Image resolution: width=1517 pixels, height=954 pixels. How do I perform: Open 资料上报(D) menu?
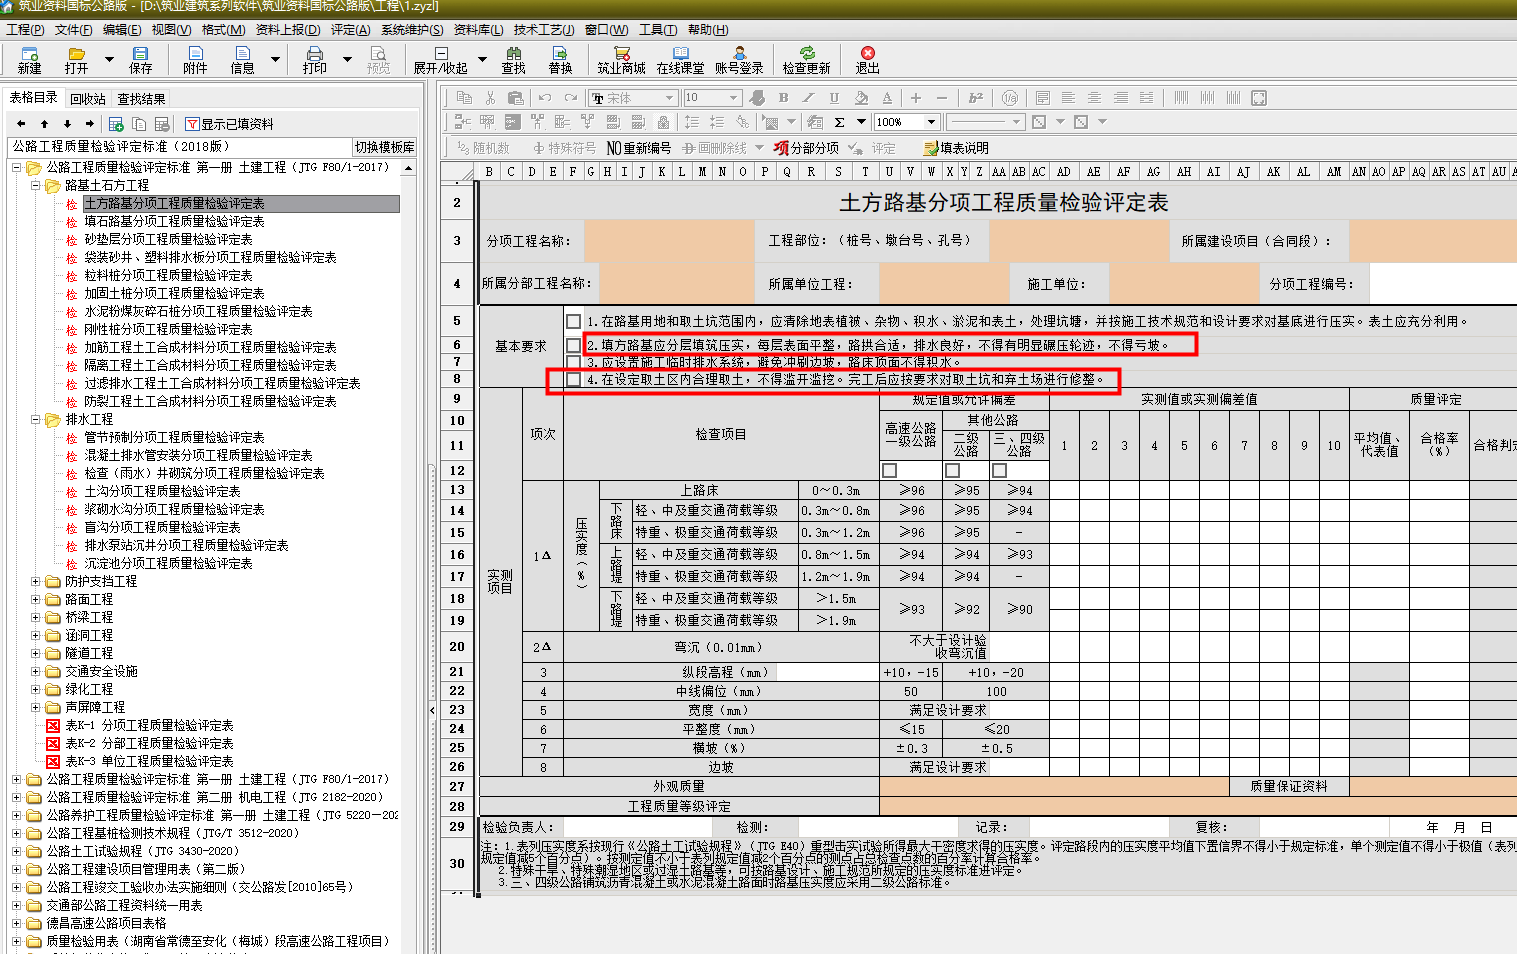(x=288, y=30)
